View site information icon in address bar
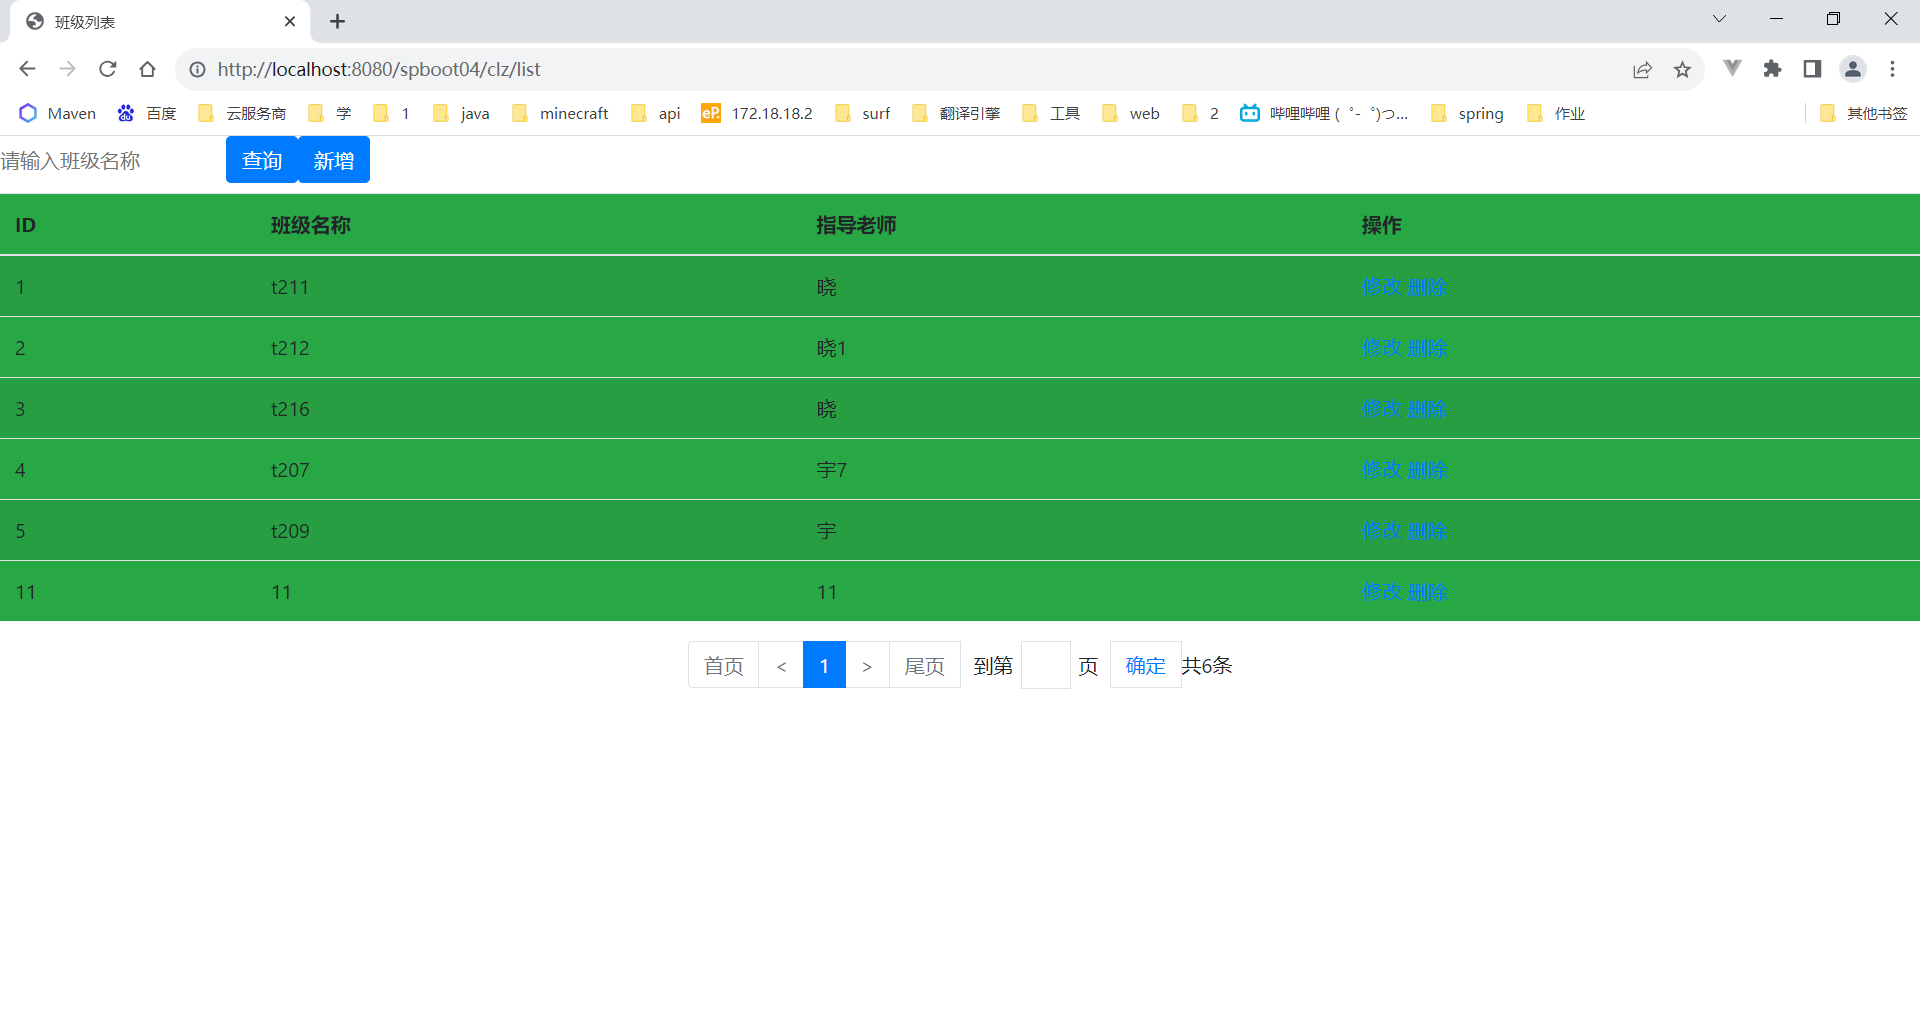The image size is (1920, 1030). 197,69
